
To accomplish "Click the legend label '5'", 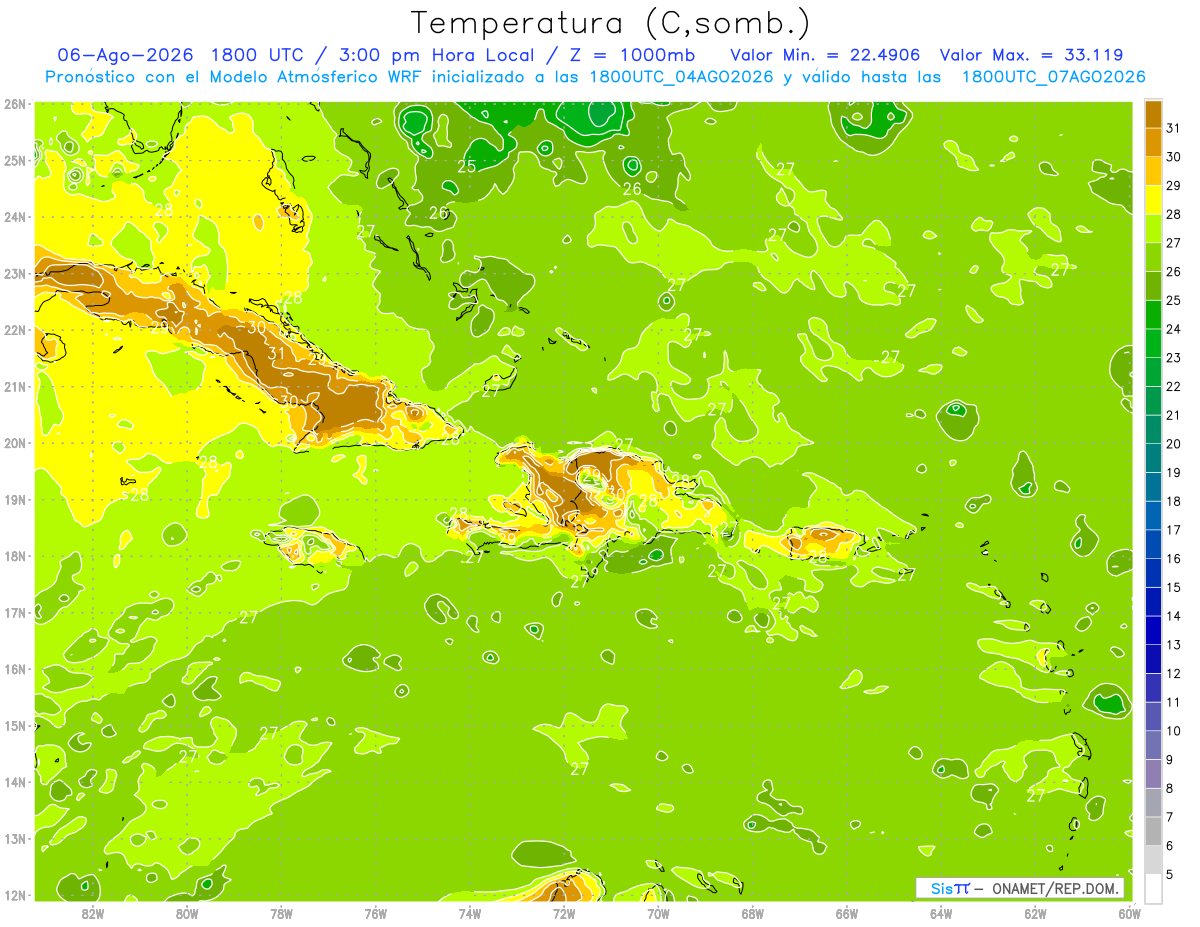I will click(x=1170, y=874).
